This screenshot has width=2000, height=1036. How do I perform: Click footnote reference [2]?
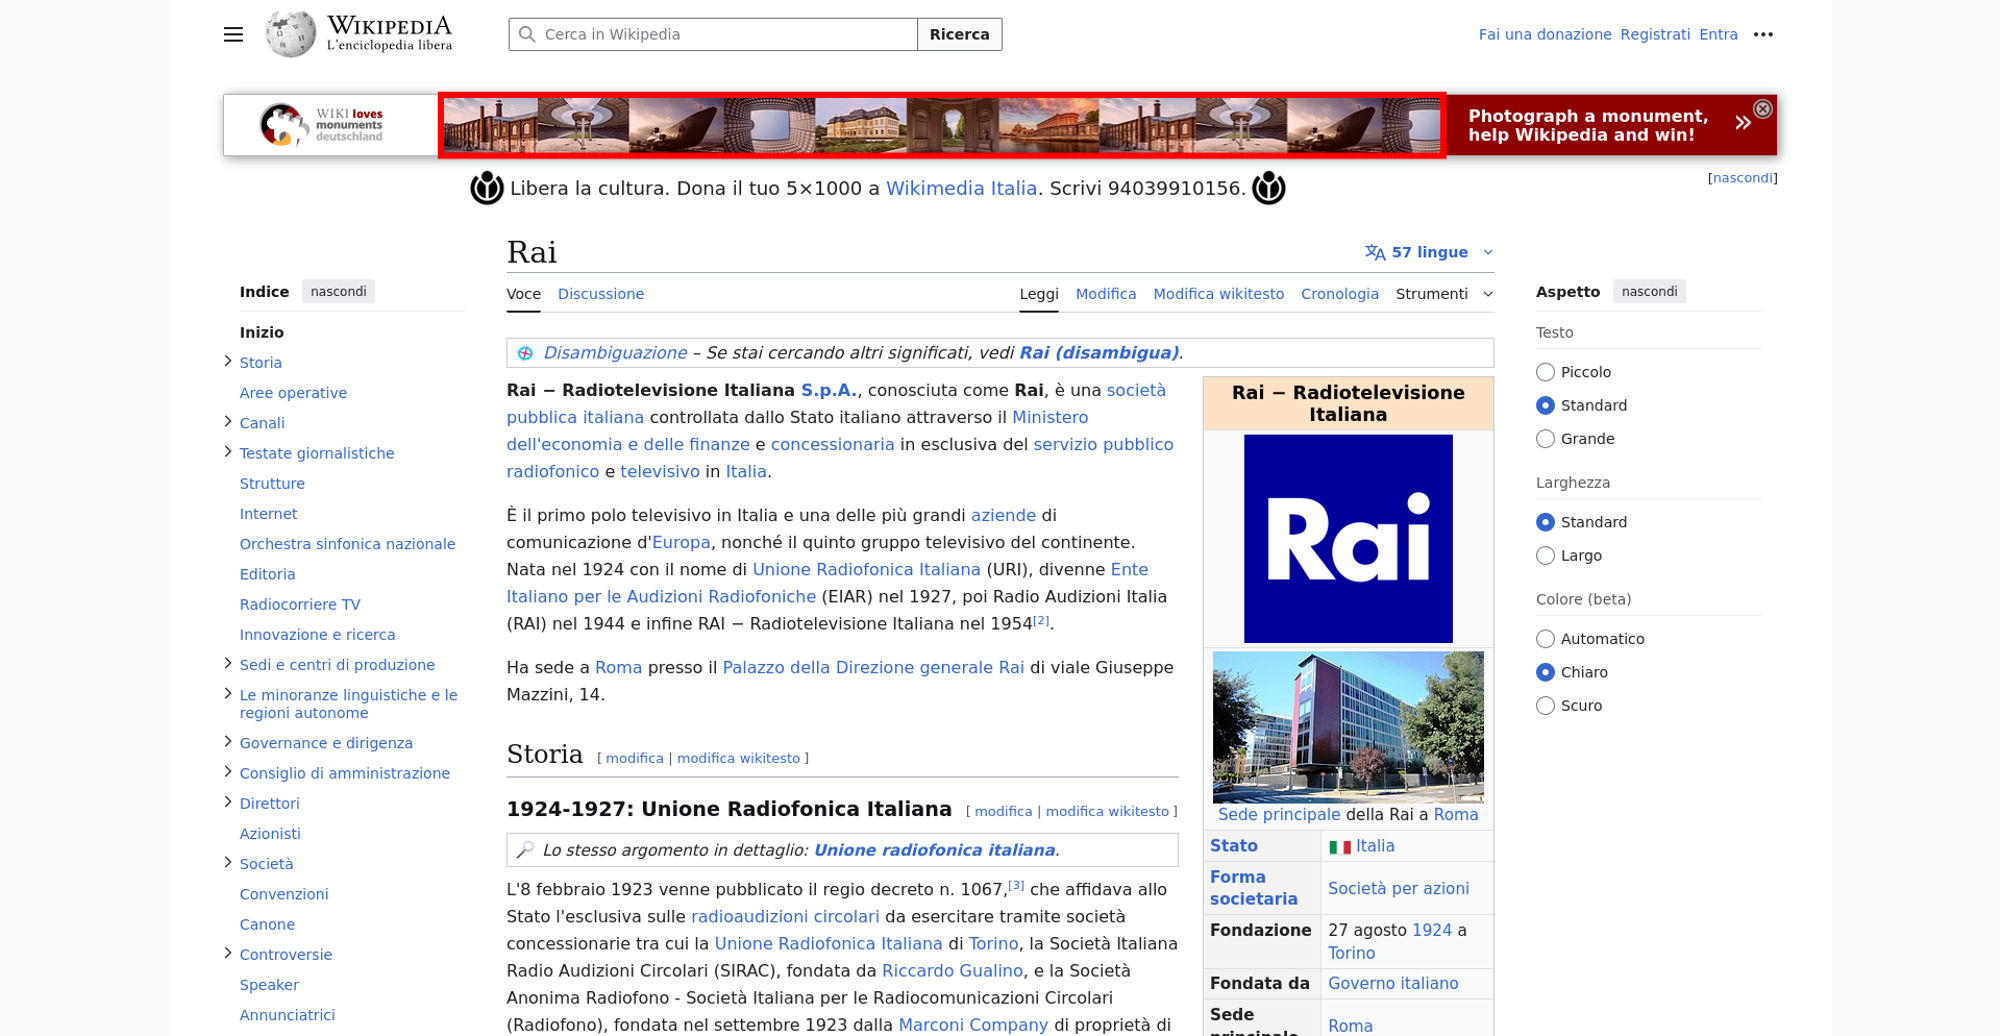pos(1042,620)
